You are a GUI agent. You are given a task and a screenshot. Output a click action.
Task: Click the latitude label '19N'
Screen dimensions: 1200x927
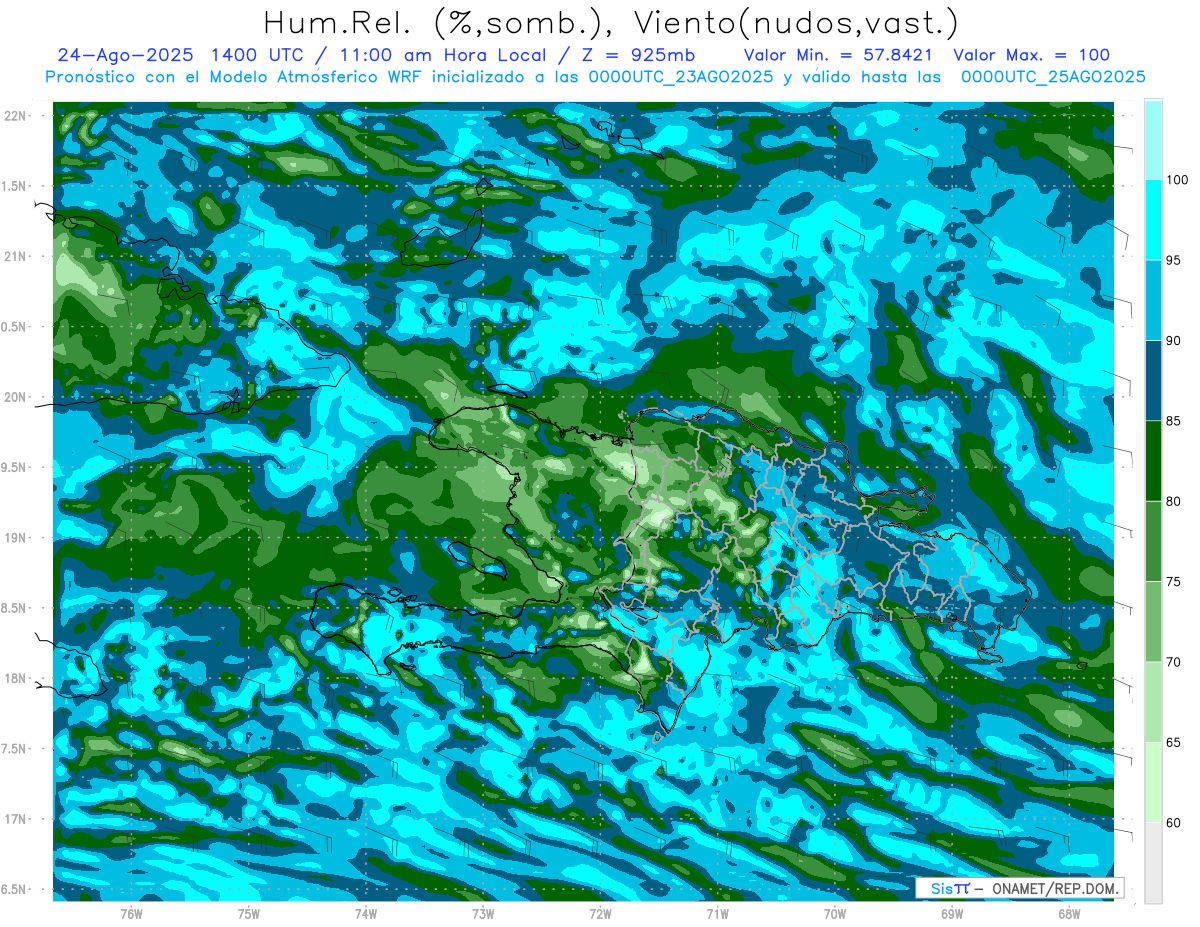(14, 537)
